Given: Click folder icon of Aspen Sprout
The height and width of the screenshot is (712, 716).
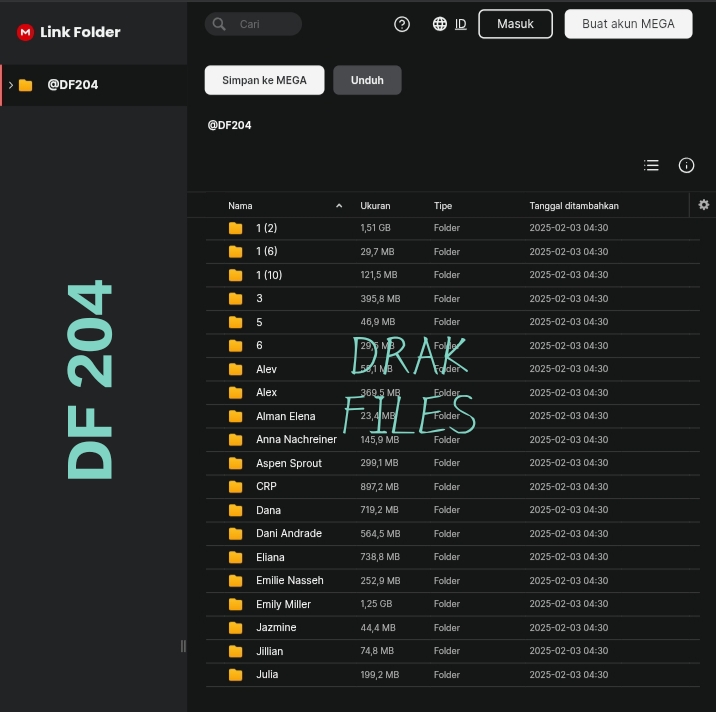Looking at the screenshot, I should 236,463.
